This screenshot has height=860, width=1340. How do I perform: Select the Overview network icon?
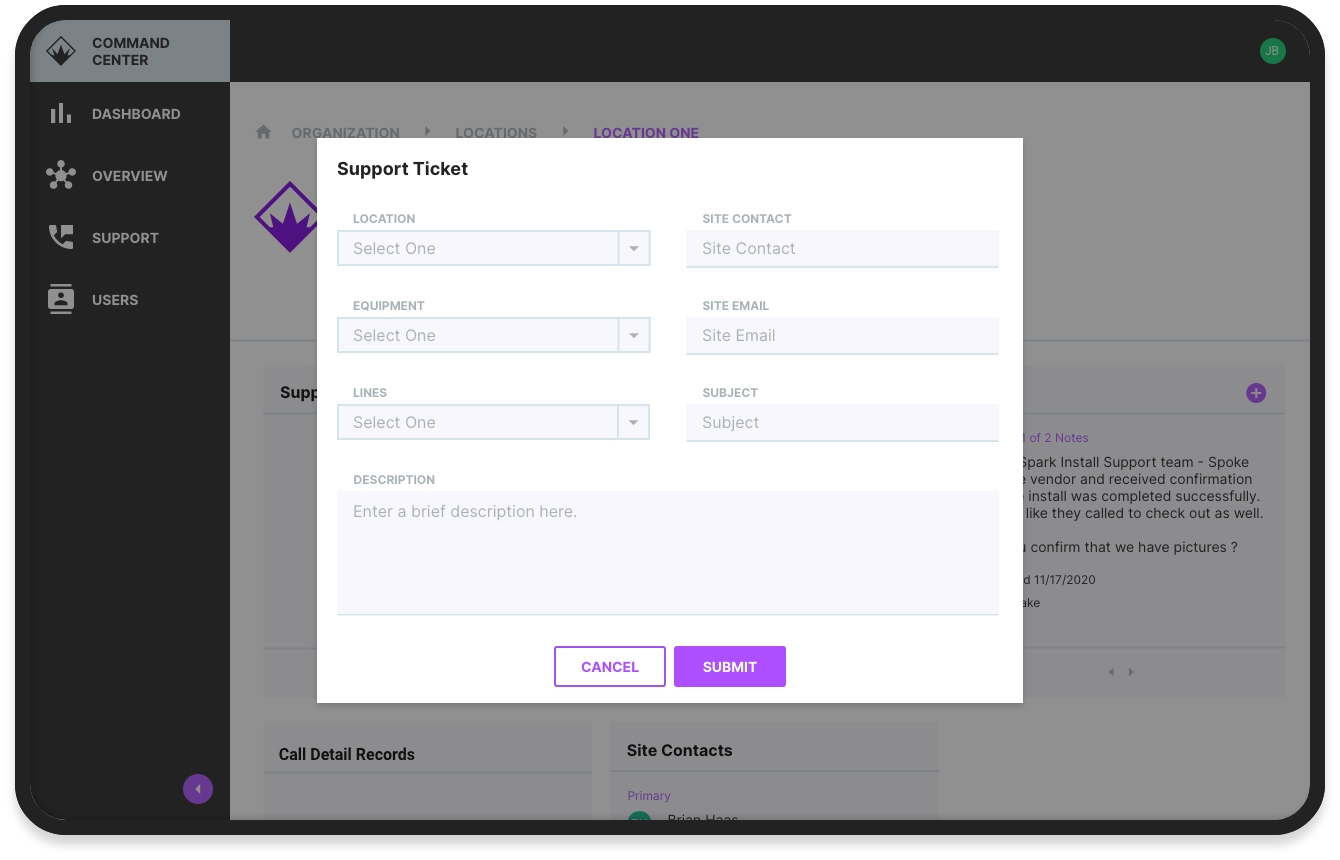pyautogui.click(x=61, y=175)
